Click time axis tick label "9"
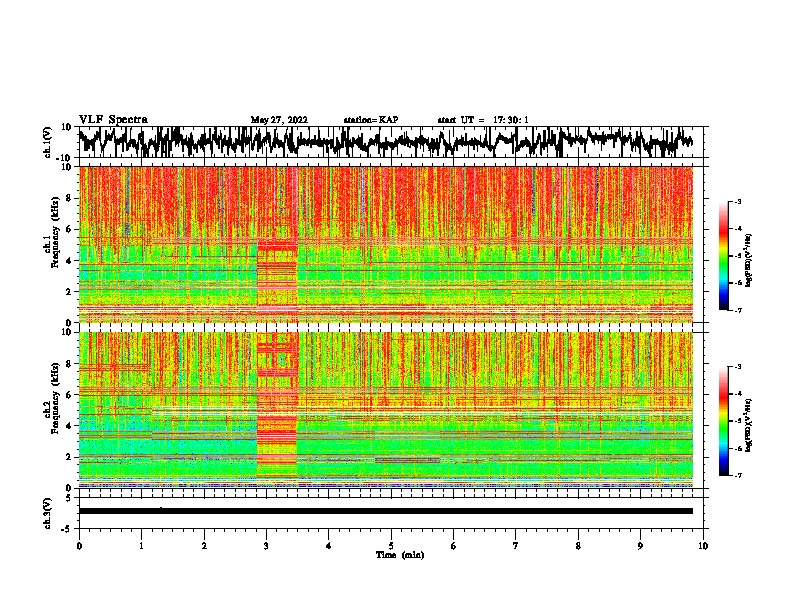This screenshot has width=792, height=612. pyautogui.click(x=640, y=546)
